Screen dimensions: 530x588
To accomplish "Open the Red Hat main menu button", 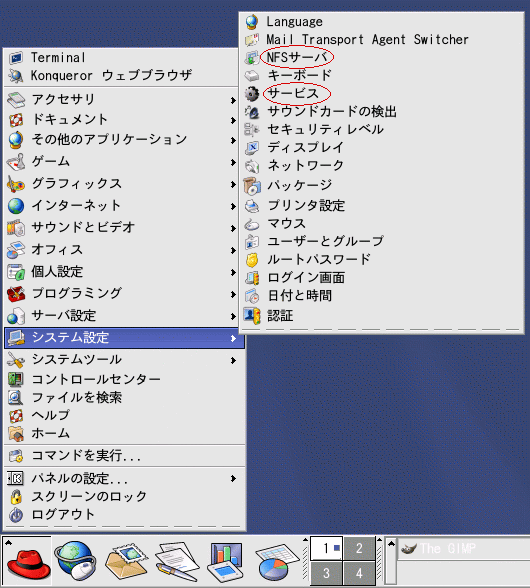I will click(x=27, y=561).
